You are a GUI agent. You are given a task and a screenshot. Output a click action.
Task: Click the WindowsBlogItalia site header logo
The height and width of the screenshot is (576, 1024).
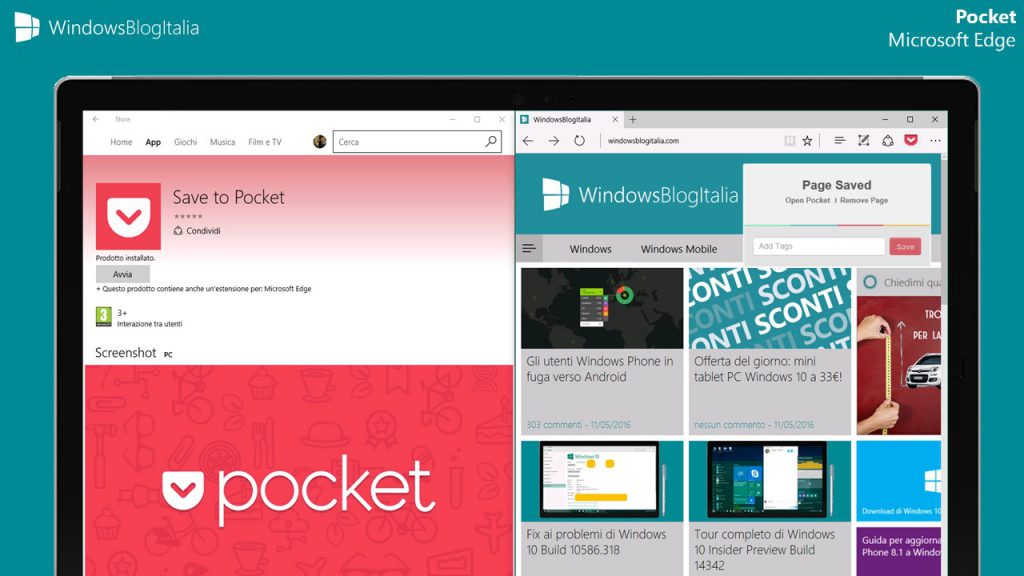click(640, 195)
